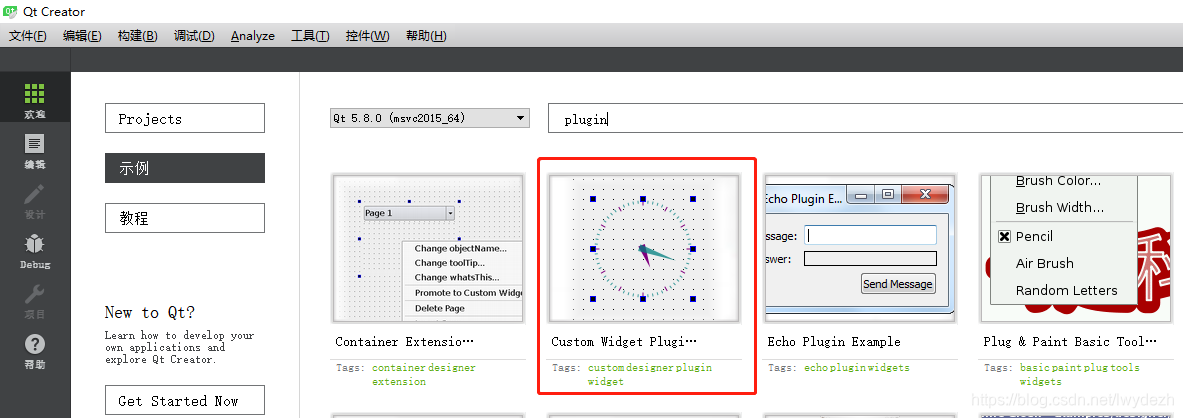Open the Plug & Paint Basic Tools thumbnail
This screenshot has height=418, width=1183.
point(1076,248)
